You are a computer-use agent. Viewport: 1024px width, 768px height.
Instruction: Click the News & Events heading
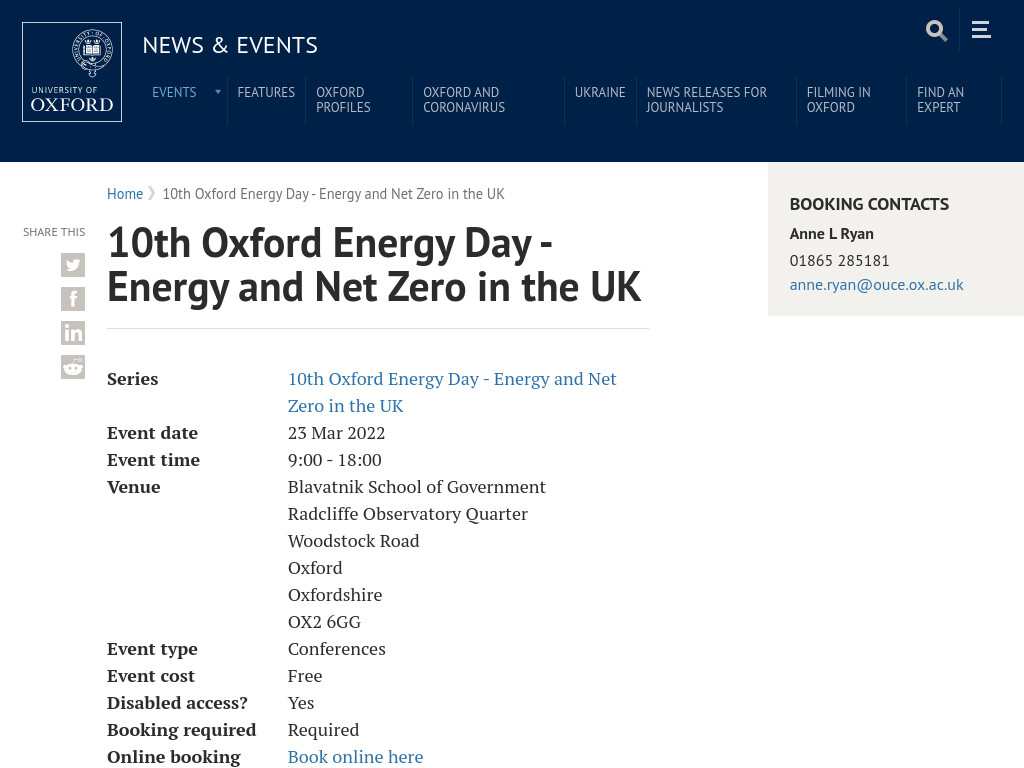click(x=230, y=45)
